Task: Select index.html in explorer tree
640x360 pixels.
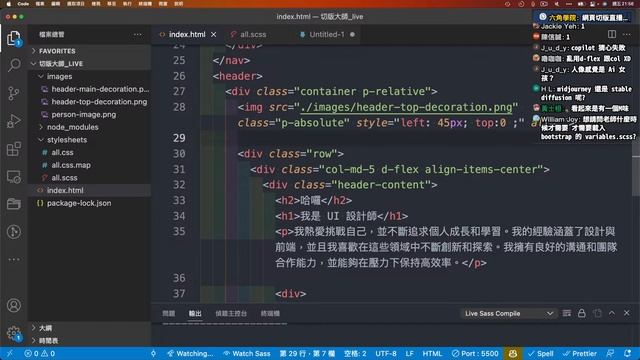Action: (x=65, y=190)
